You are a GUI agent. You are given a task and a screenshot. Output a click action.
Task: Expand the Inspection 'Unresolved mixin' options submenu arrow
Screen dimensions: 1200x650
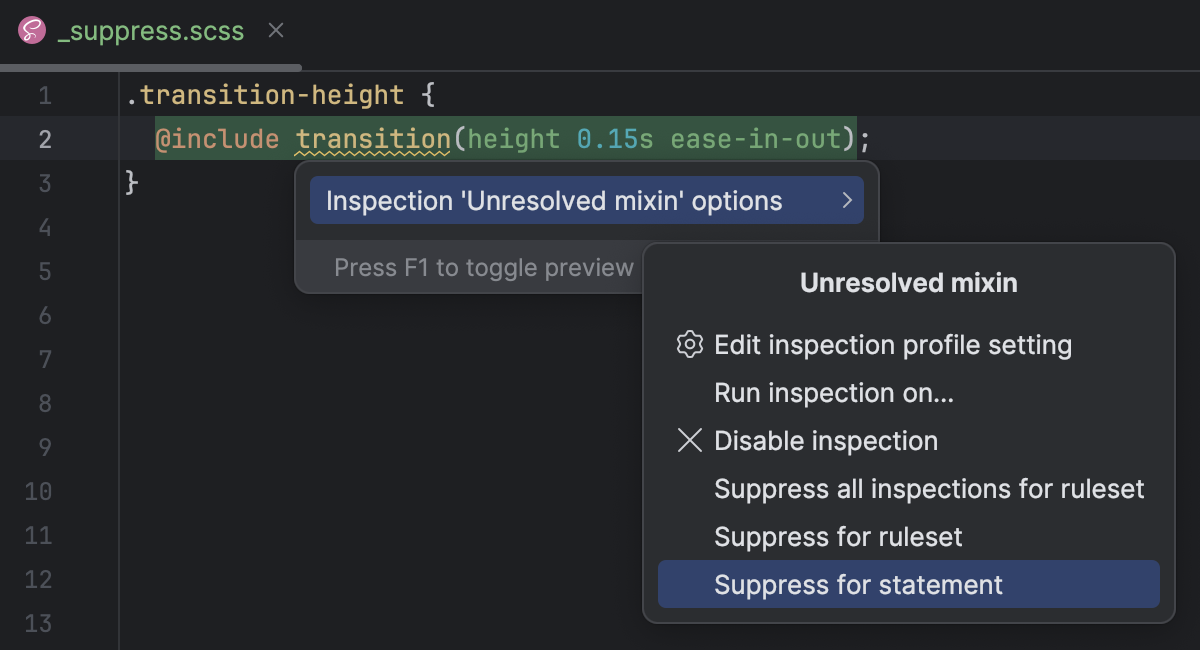pyautogui.click(x=849, y=200)
